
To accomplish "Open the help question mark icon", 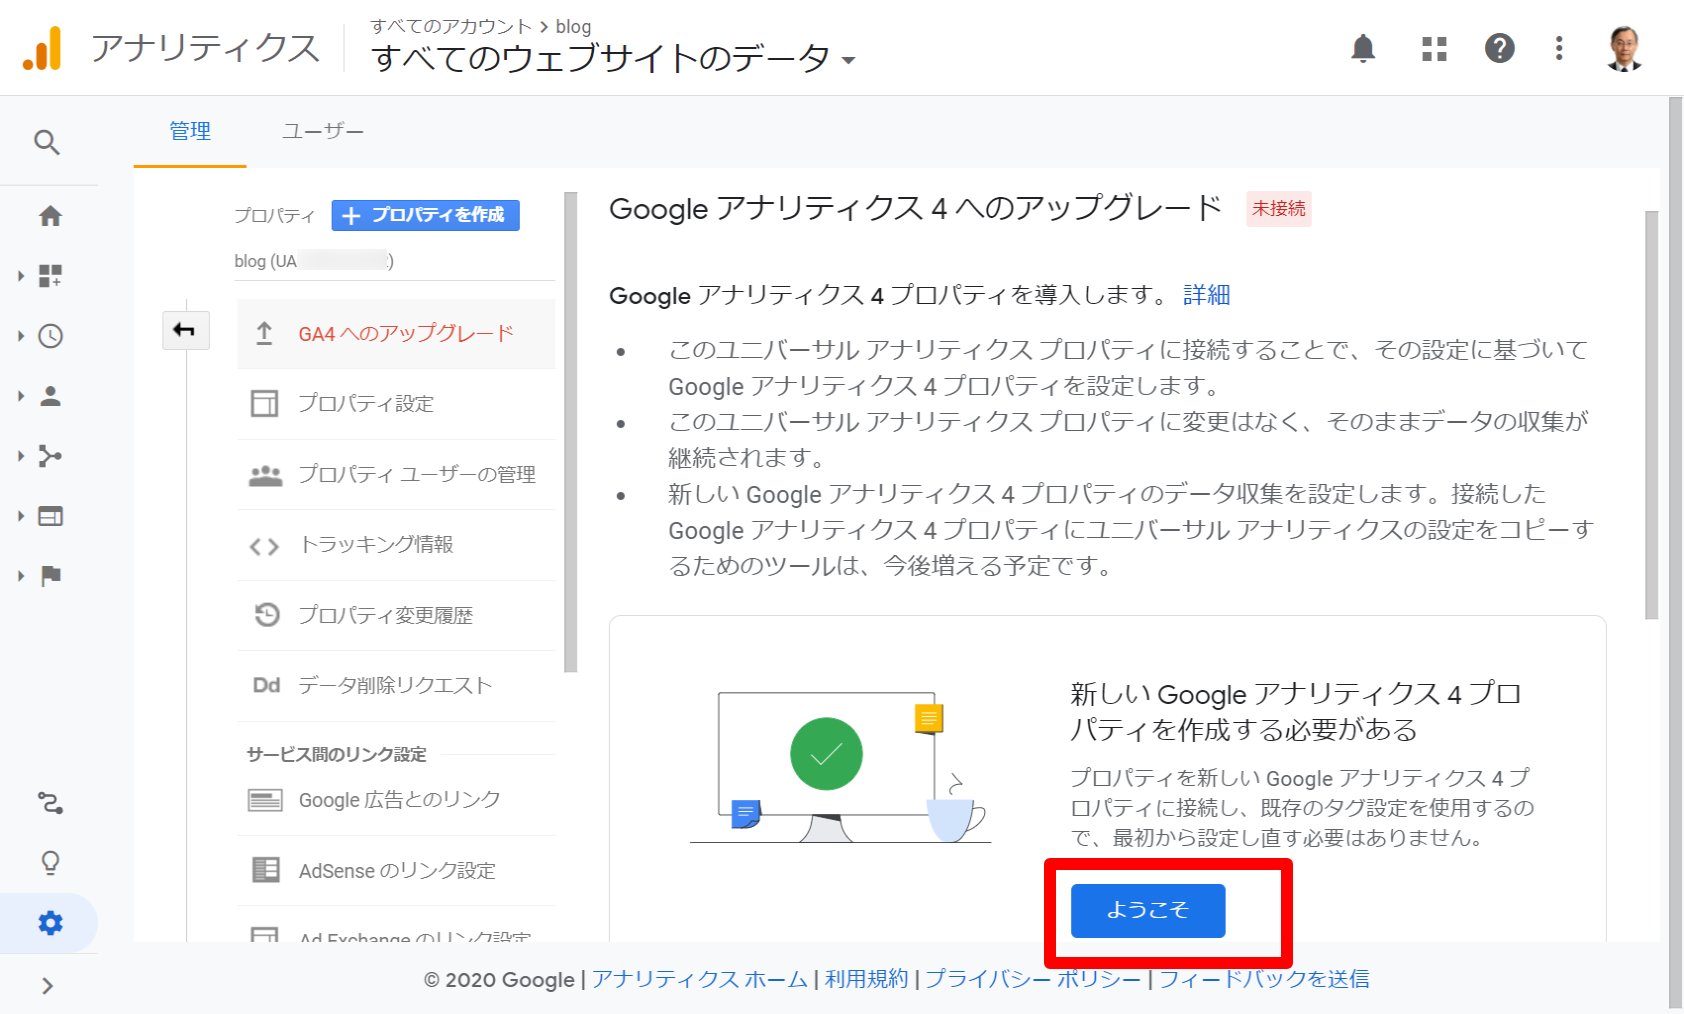I will (x=1499, y=48).
